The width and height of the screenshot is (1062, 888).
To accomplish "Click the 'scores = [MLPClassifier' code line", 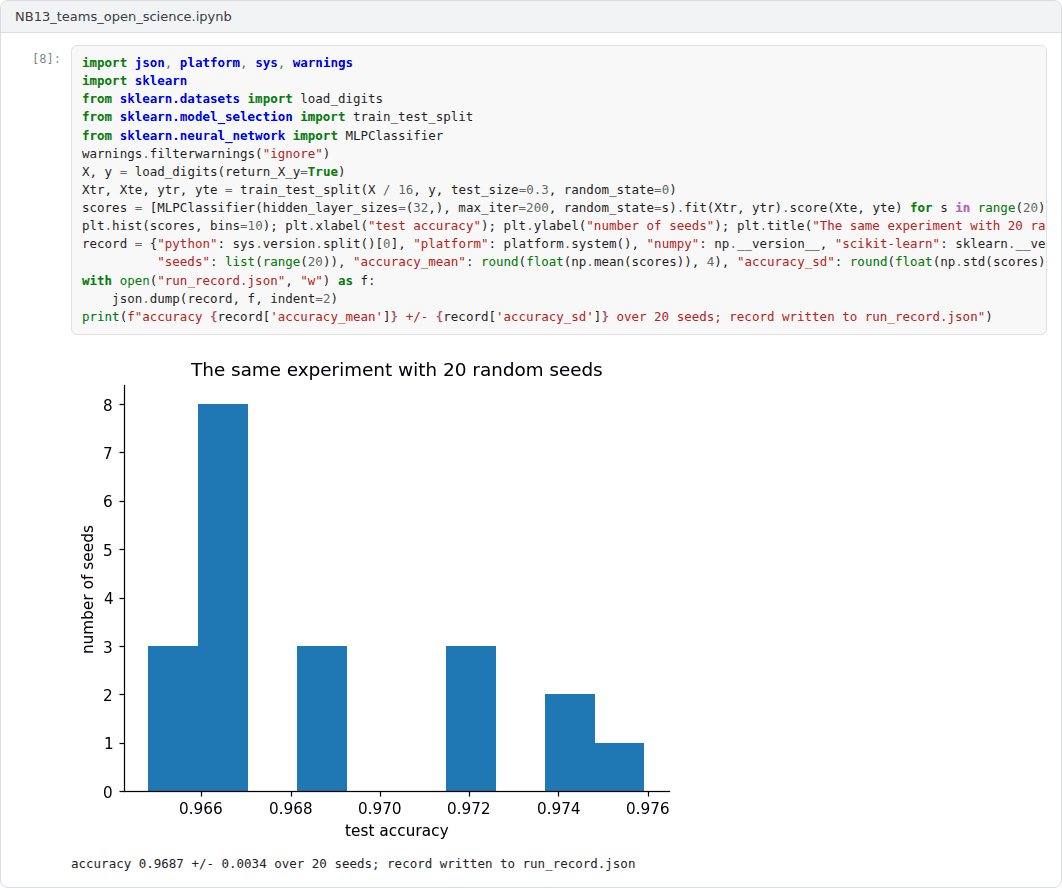I will coord(563,208).
